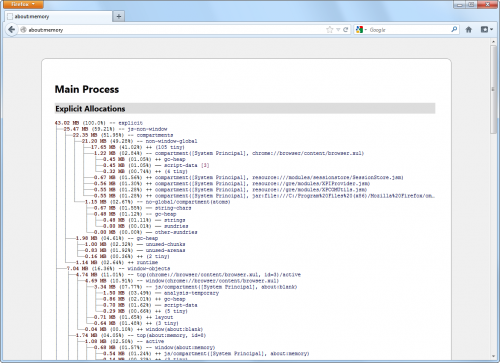The height and width of the screenshot is (363, 500).
Task: Collapse the 43.02 MB explicit root node
Action: (x=99, y=123)
